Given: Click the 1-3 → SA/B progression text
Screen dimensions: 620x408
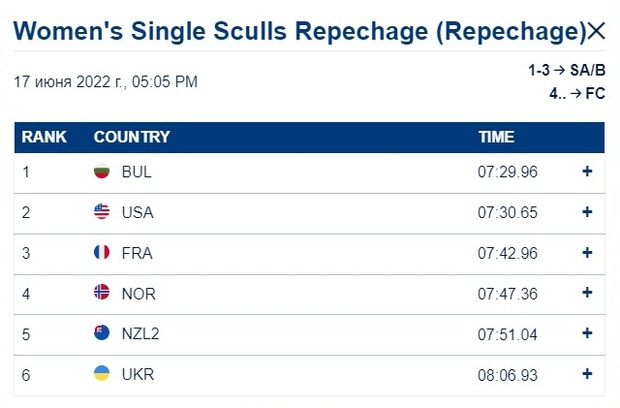Looking at the screenshot, I should tap(567, 70).
